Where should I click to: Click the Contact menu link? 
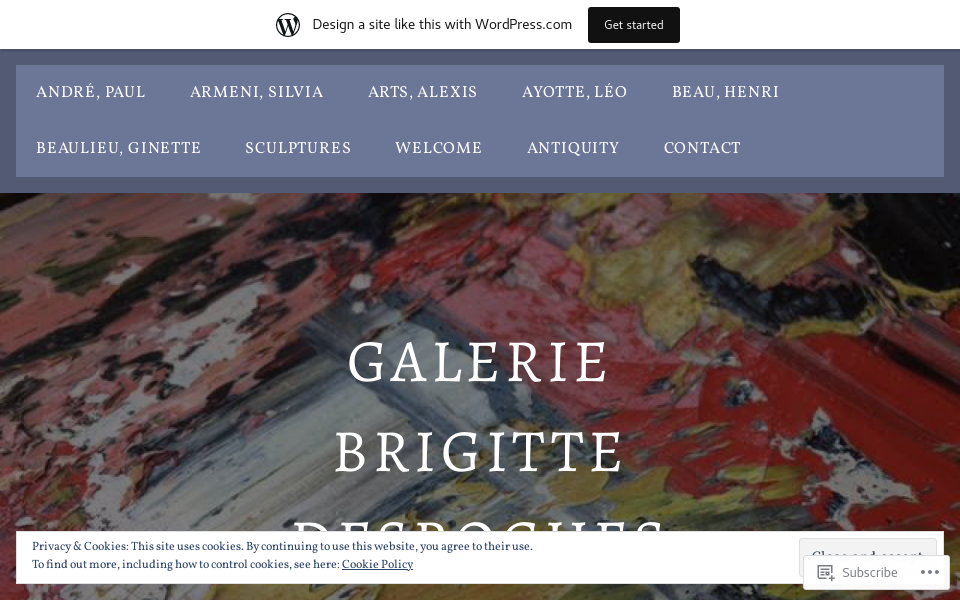coord(702,148)
